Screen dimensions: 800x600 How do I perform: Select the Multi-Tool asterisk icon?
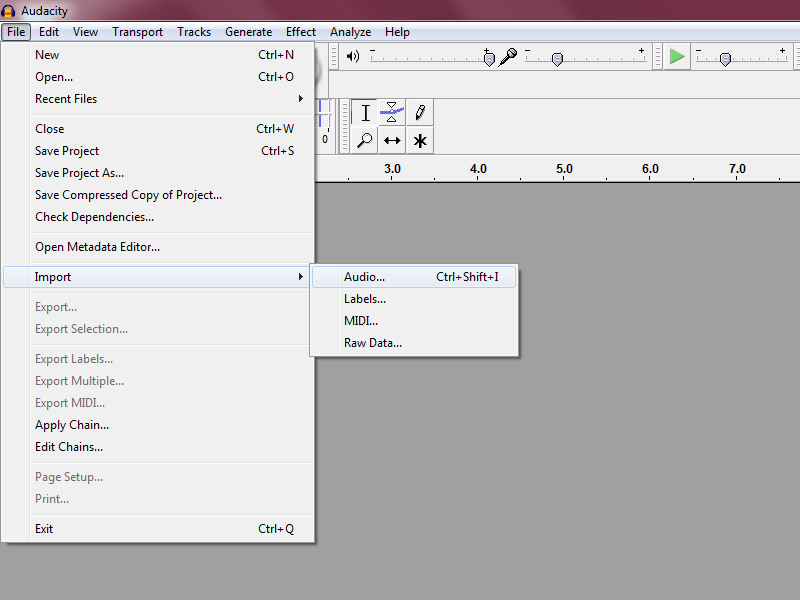click(420, 140)
